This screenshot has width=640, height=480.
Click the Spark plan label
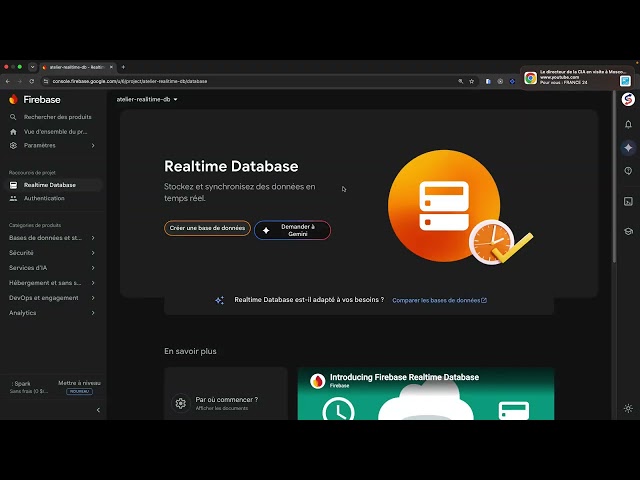[x=22, y=384]
